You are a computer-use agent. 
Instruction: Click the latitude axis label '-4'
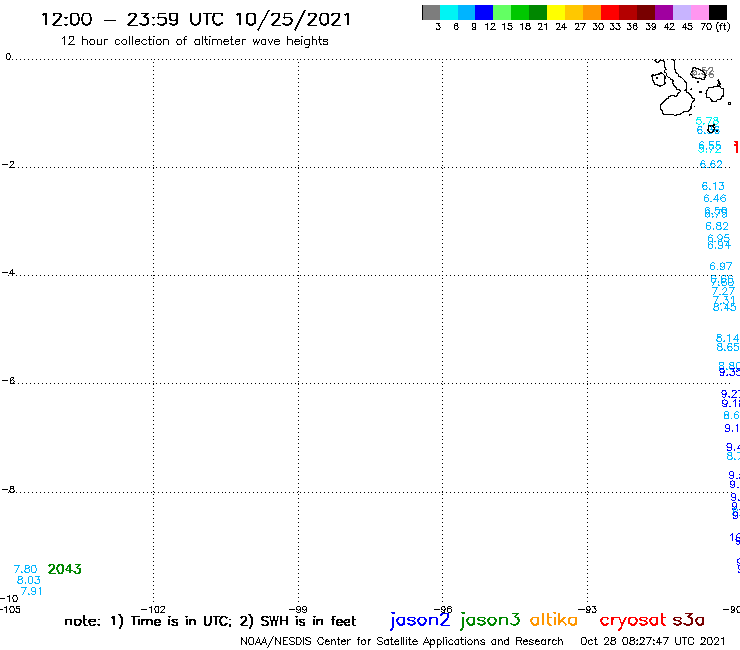tap(8, 272)
